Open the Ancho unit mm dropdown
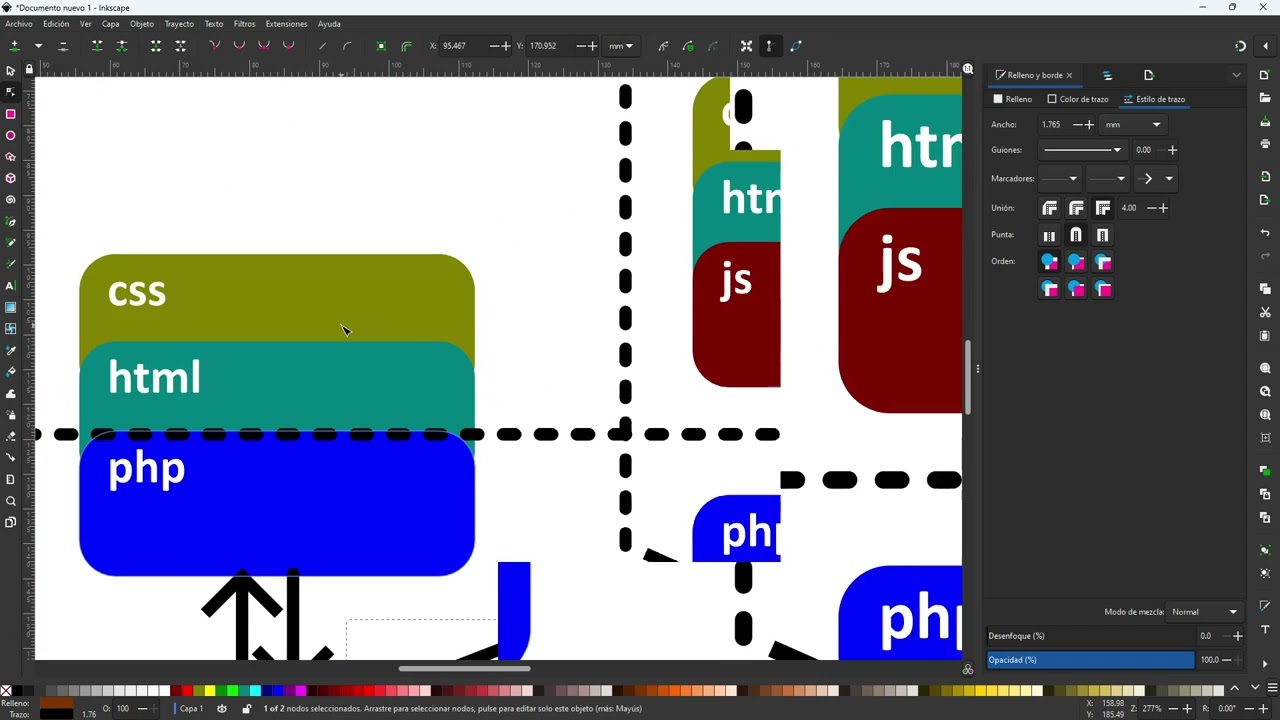 click(x=1134, y=125)
